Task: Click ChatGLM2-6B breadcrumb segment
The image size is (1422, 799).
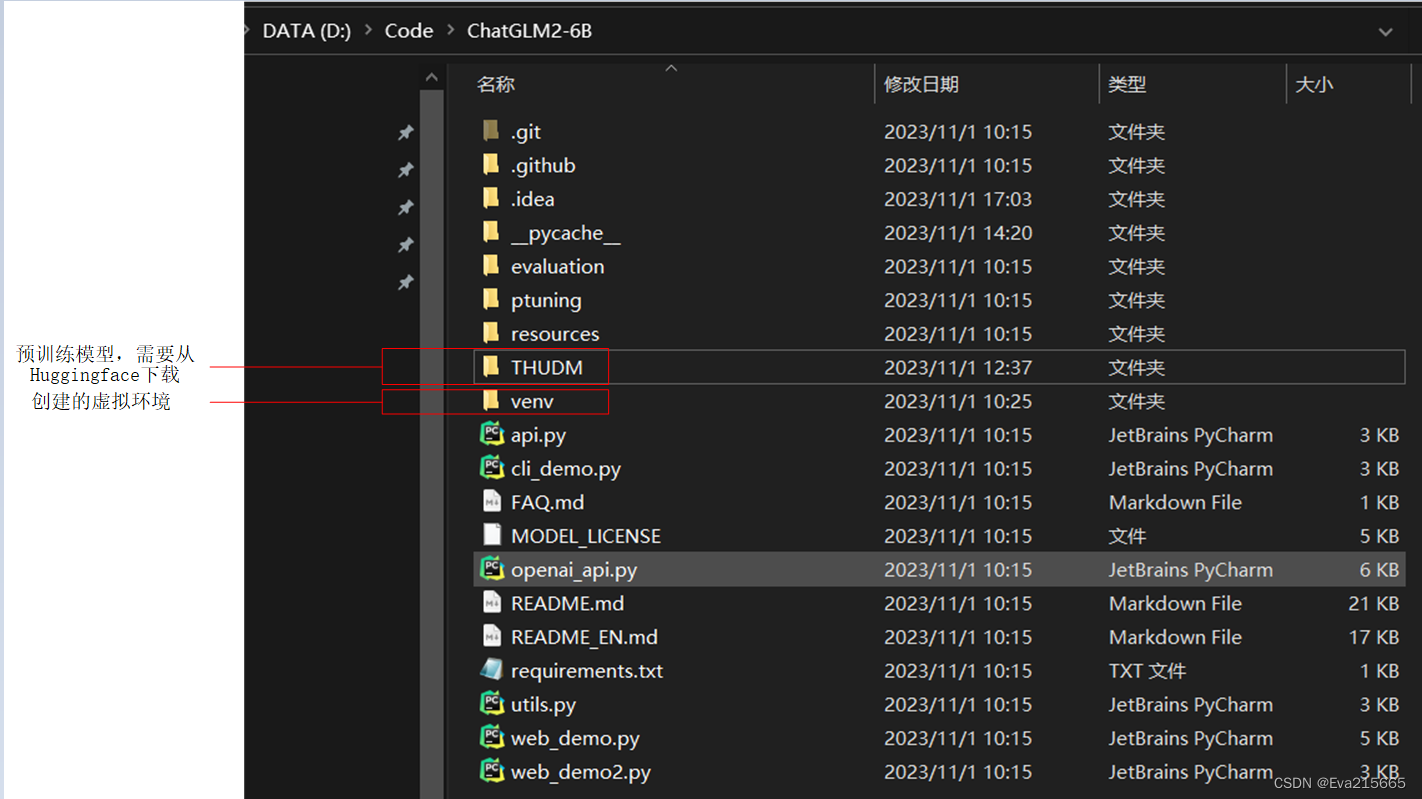Action: pos(529,31)
